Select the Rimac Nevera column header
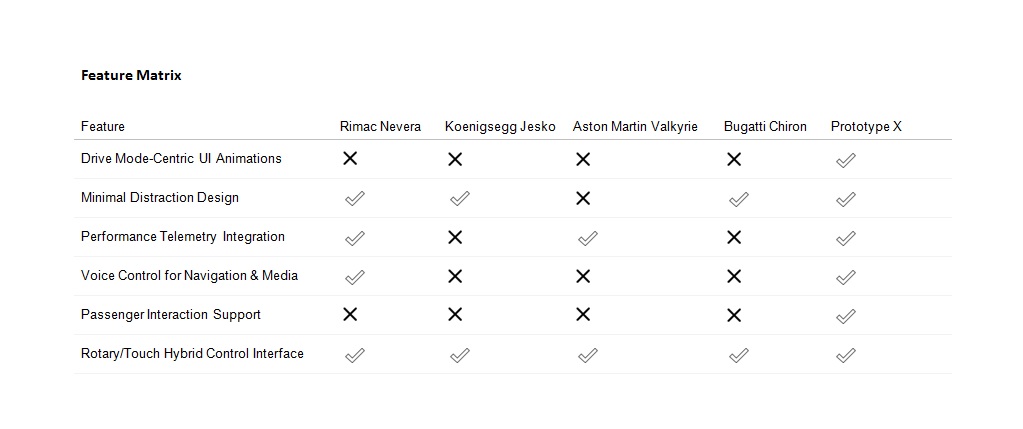This screenshot has width=1023, height=429. 380,126
